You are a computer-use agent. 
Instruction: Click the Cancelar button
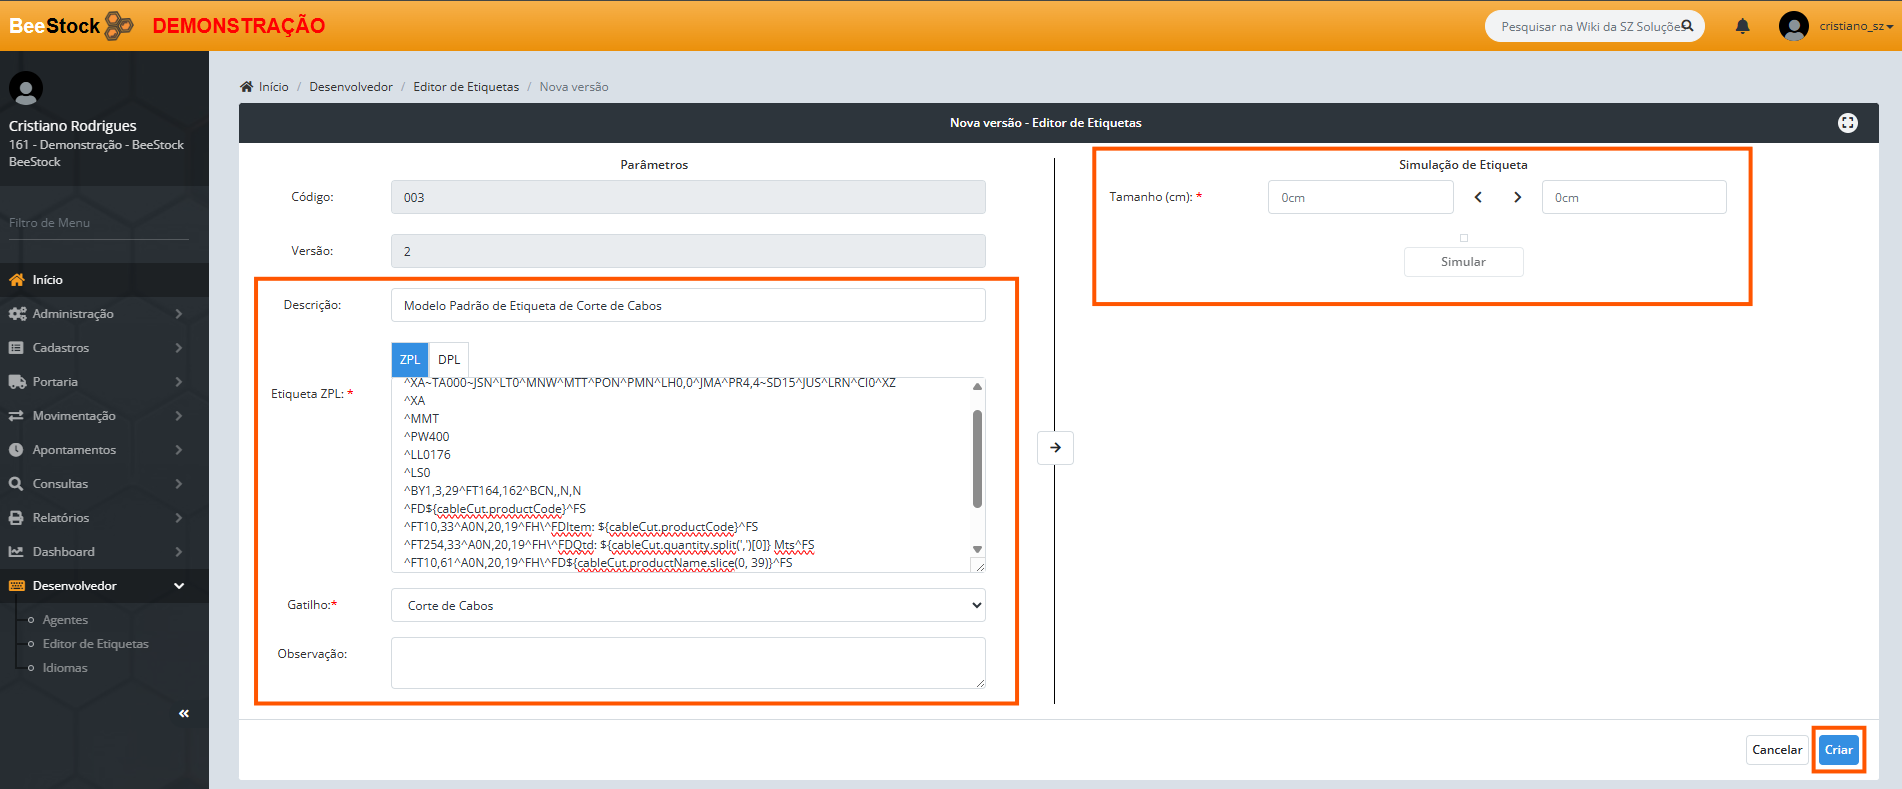1776,750
